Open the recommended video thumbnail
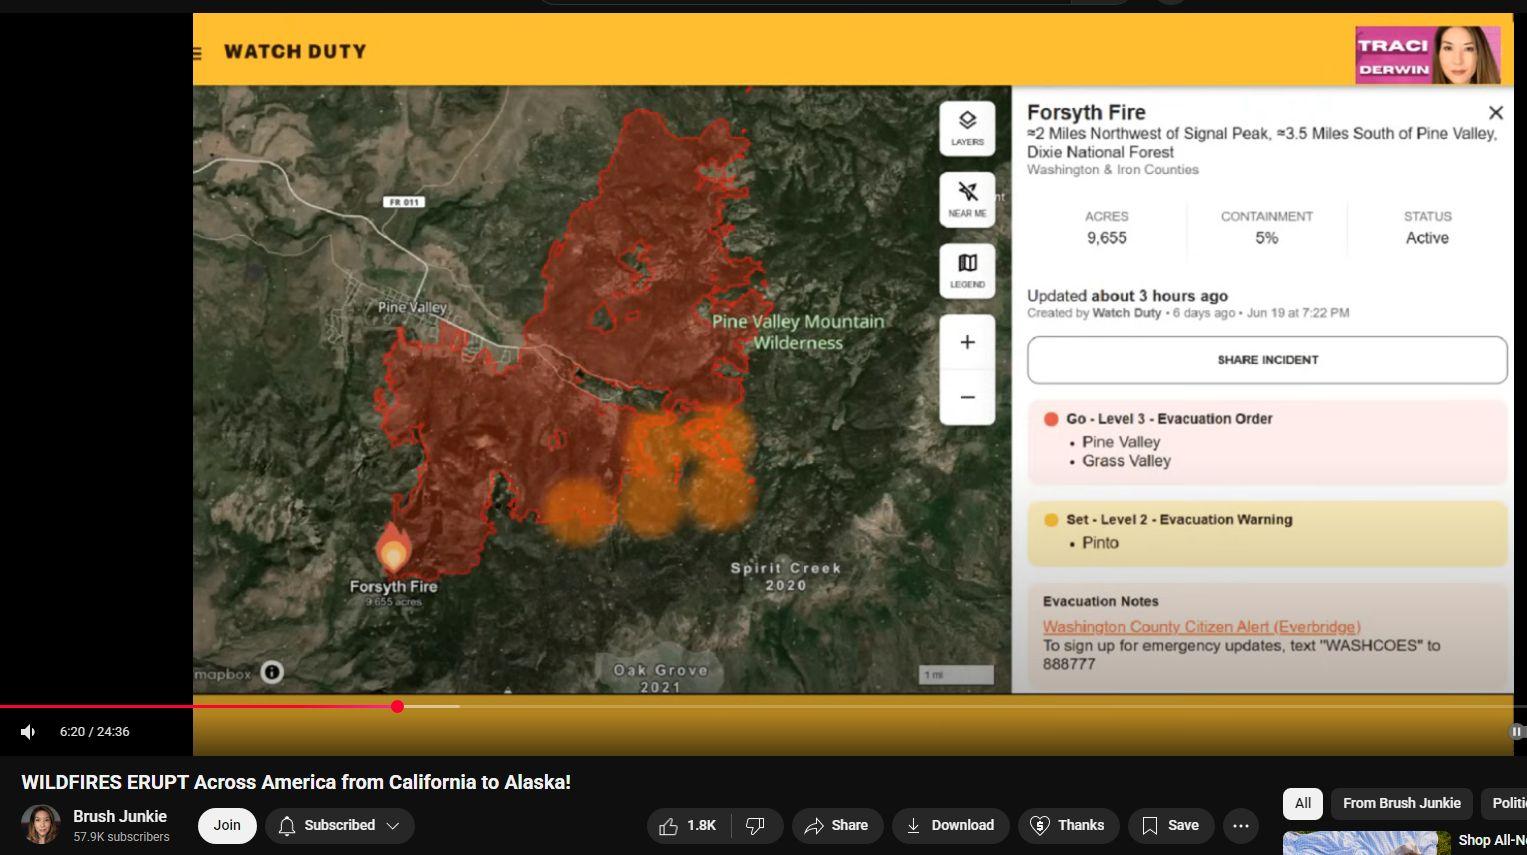Screen dimensions: 1527x855 point(1366,843)
